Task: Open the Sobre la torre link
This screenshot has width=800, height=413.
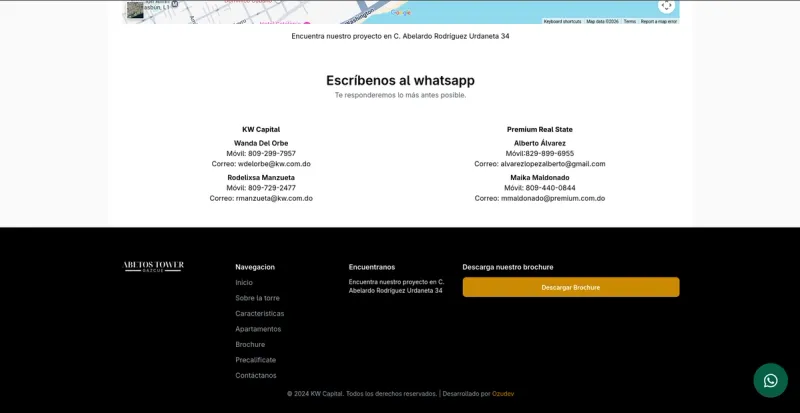Action: click(x=257, y=298)
